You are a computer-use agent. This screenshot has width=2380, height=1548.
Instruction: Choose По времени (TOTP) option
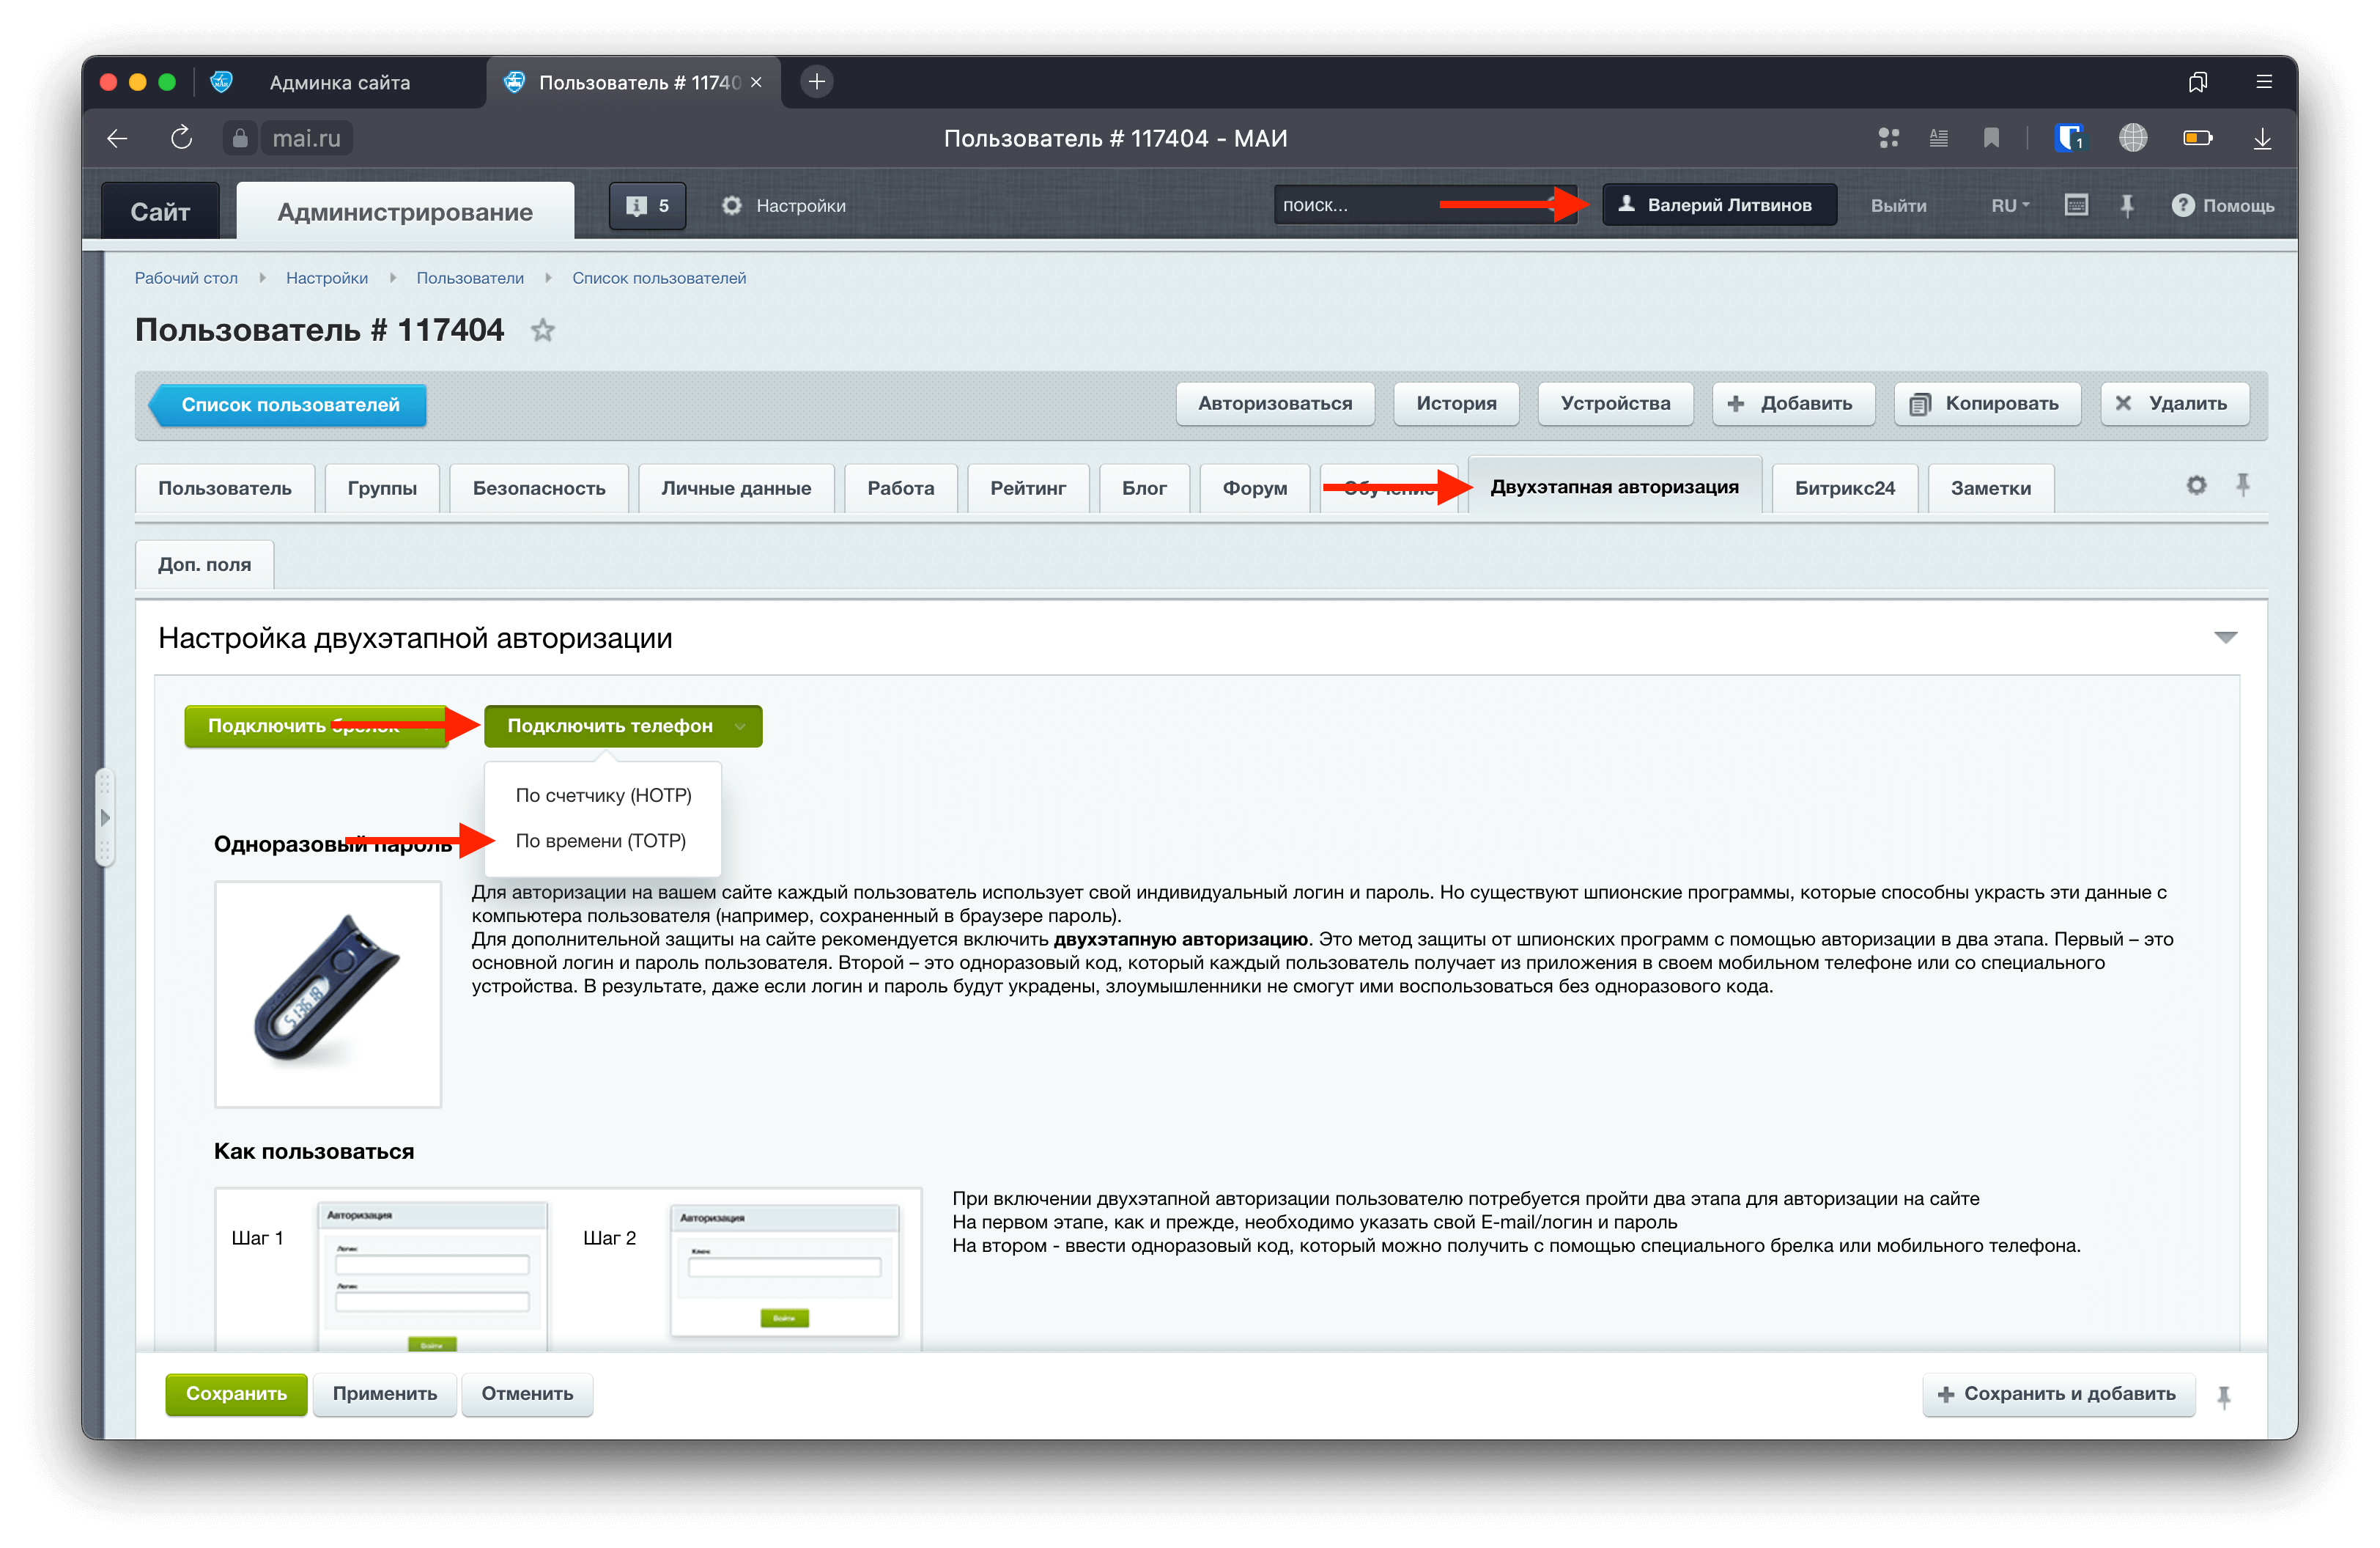point(600,842)
